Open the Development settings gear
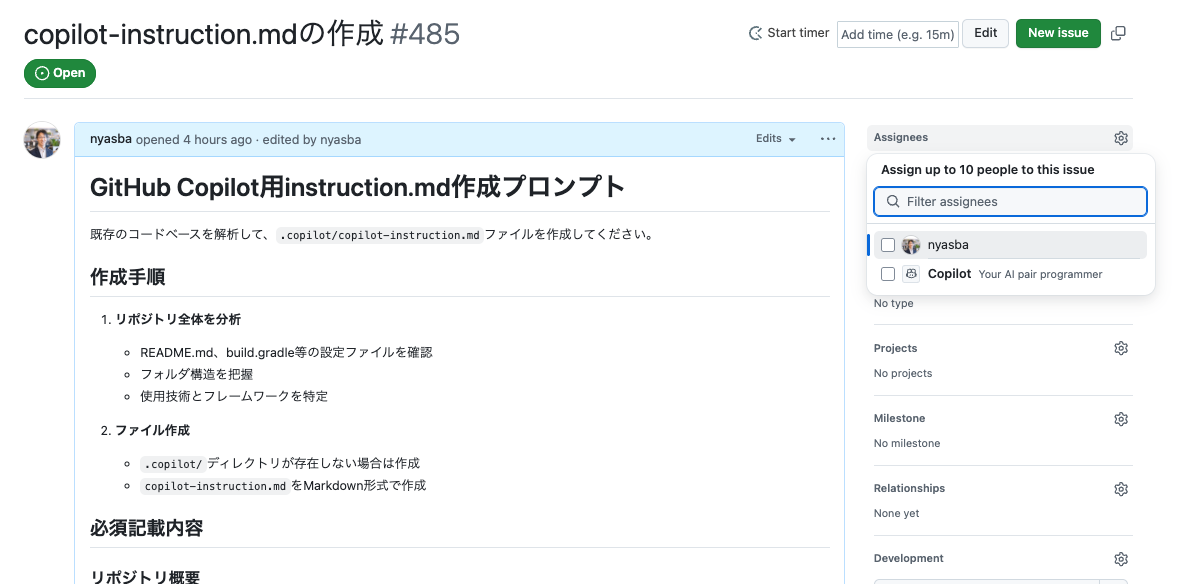Screen dimensions: 1194x584 [x=1121, y=559]
